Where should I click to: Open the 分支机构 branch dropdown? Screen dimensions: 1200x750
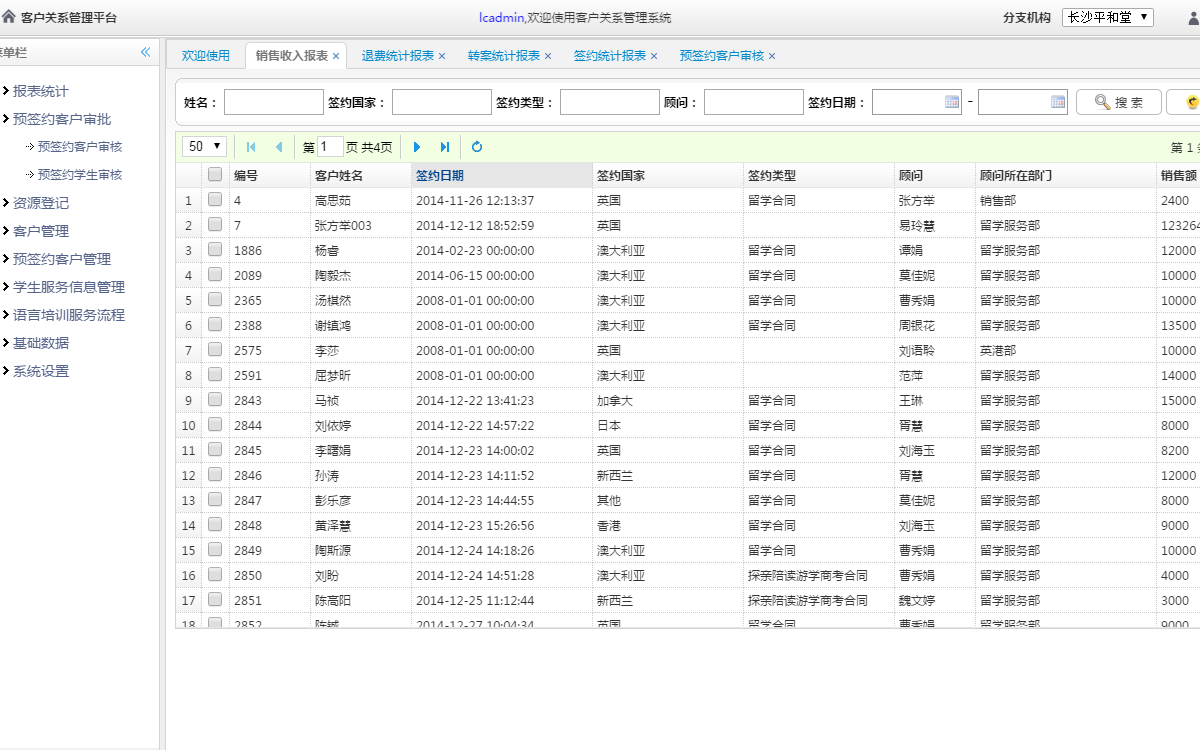tap(1108, 17)
